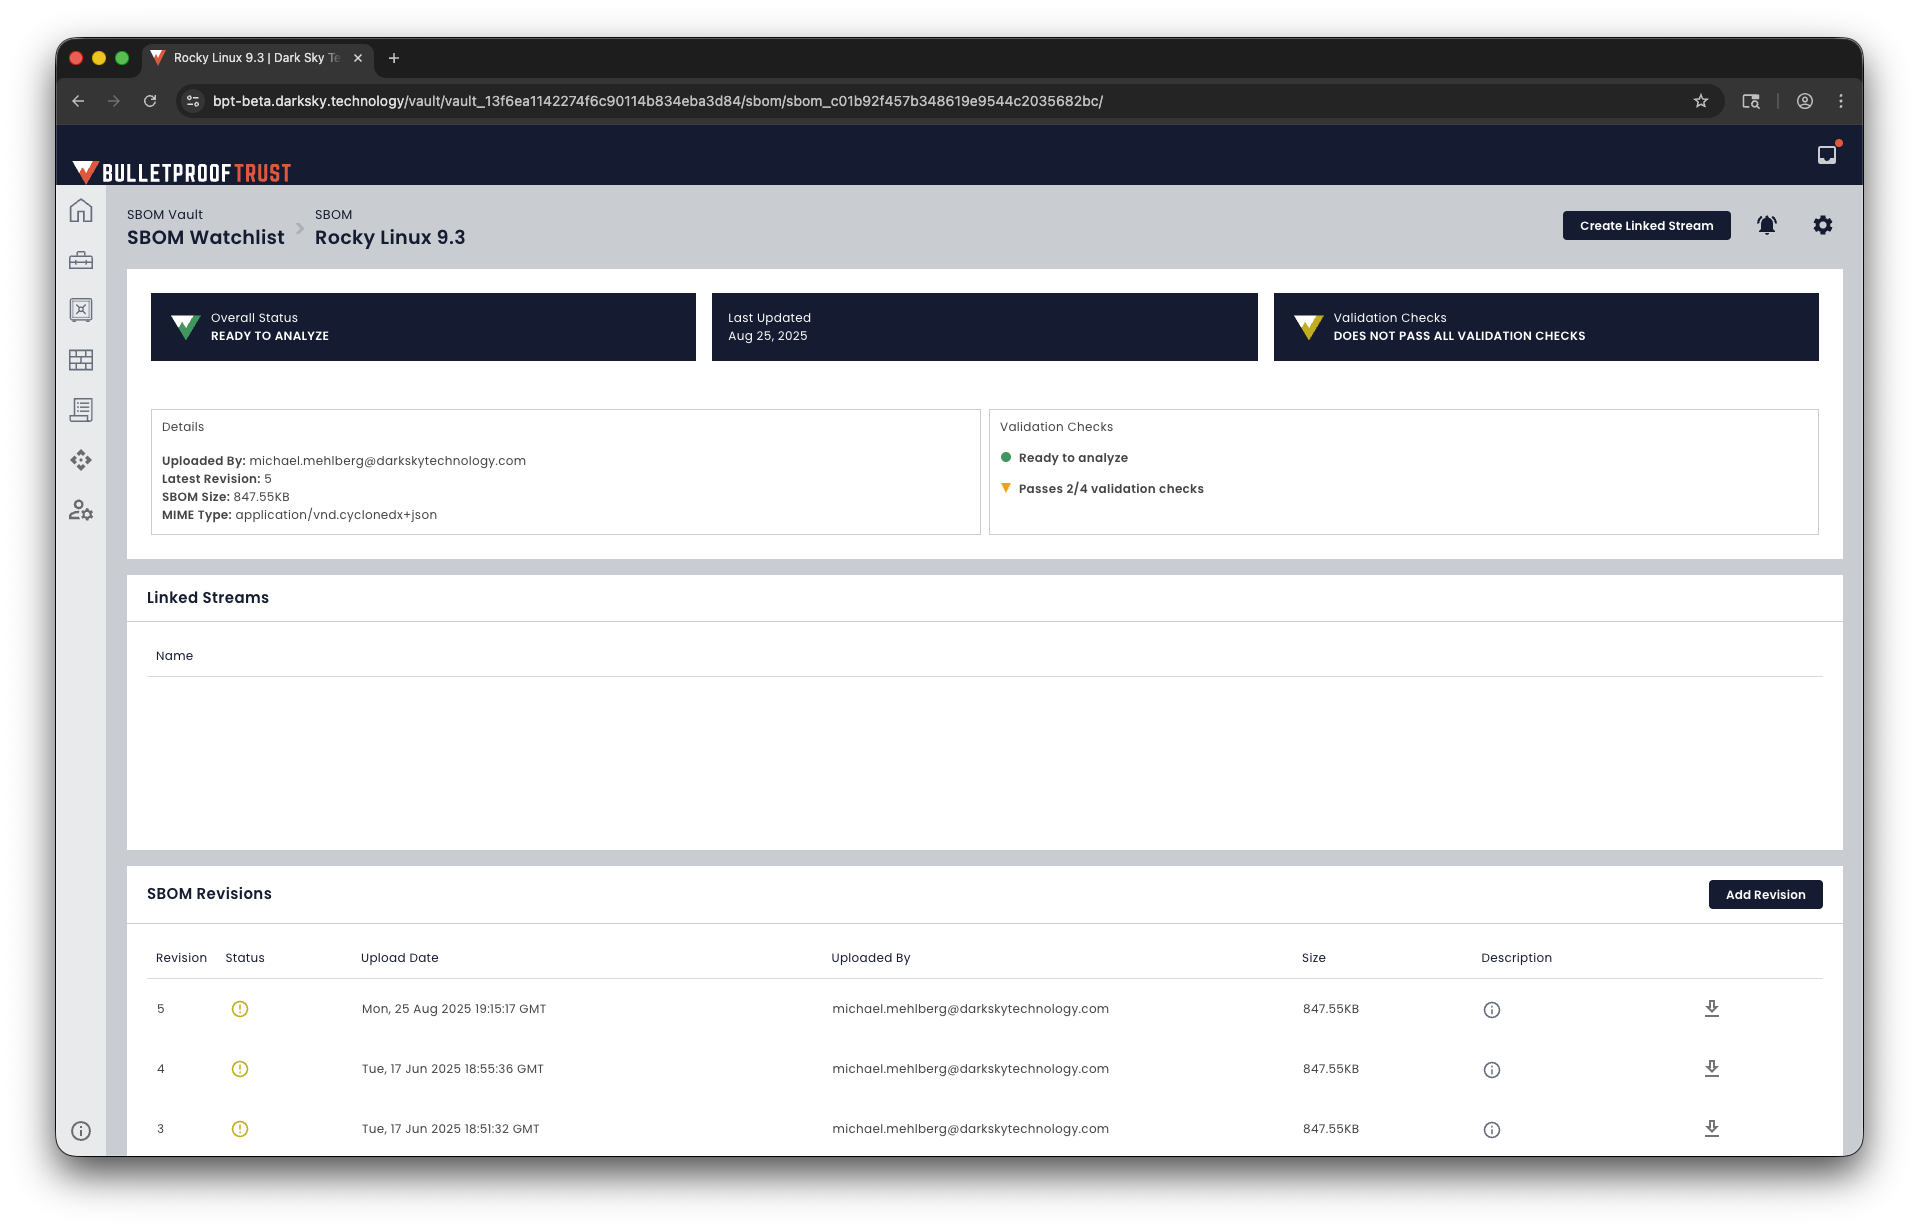Click the browser search-tabs icon

(x=1751, y=101)
